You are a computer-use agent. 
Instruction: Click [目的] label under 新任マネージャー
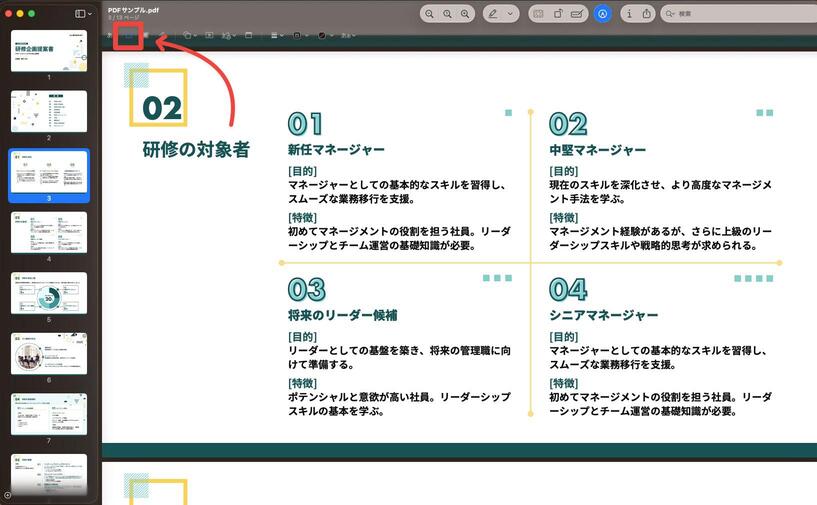pos(302,171)
